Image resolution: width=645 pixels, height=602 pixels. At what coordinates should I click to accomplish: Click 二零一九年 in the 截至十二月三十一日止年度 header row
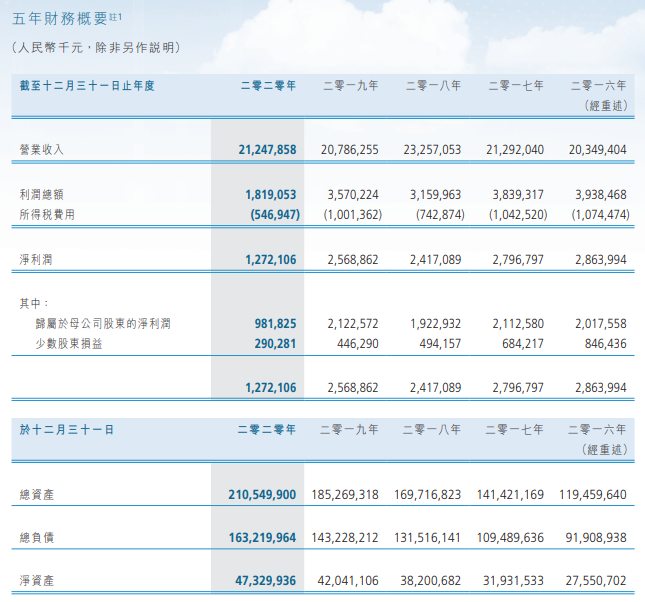coord(350,86)
